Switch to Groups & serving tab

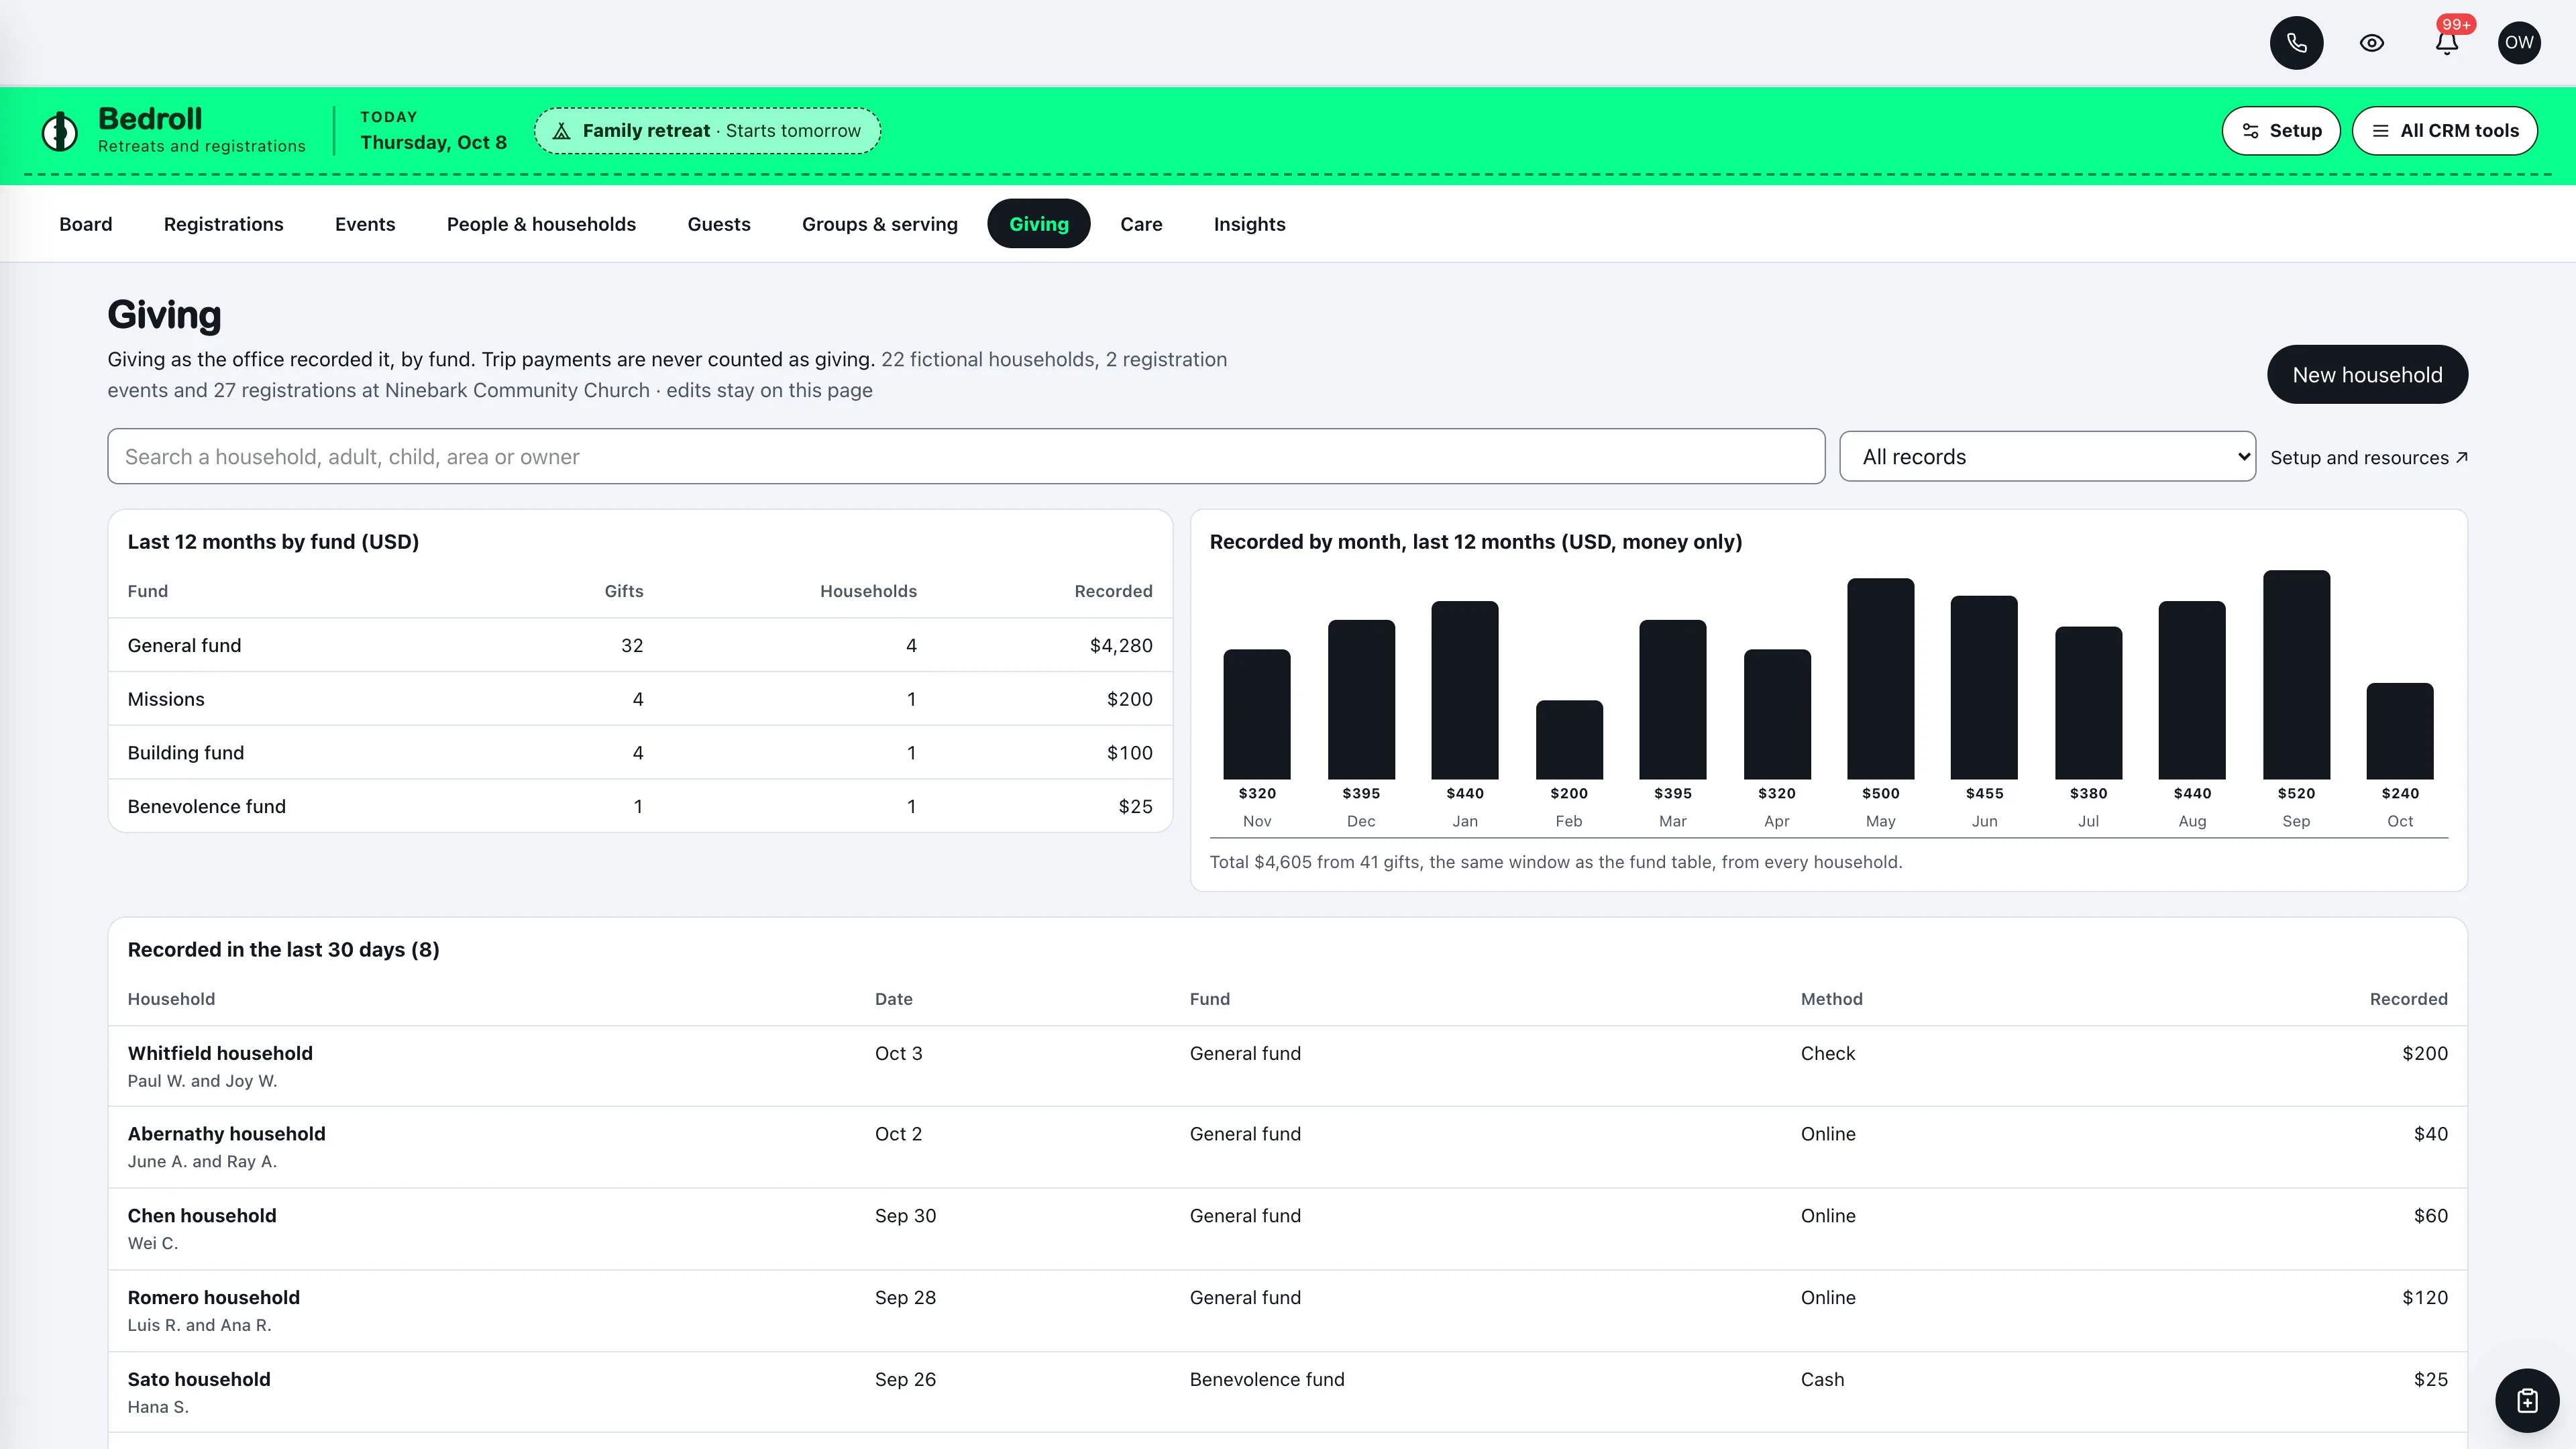tap(880, 224)
